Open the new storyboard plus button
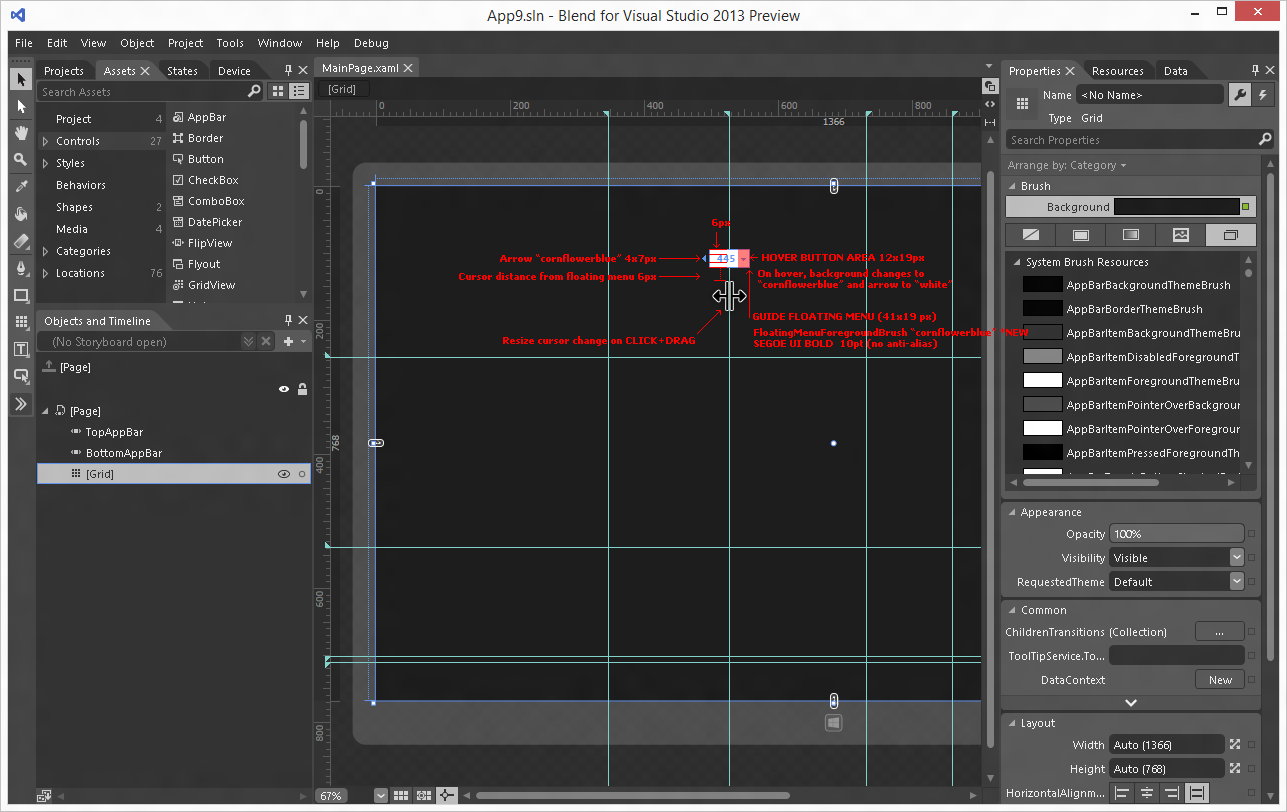1287x812 pixels. (288, 341)
